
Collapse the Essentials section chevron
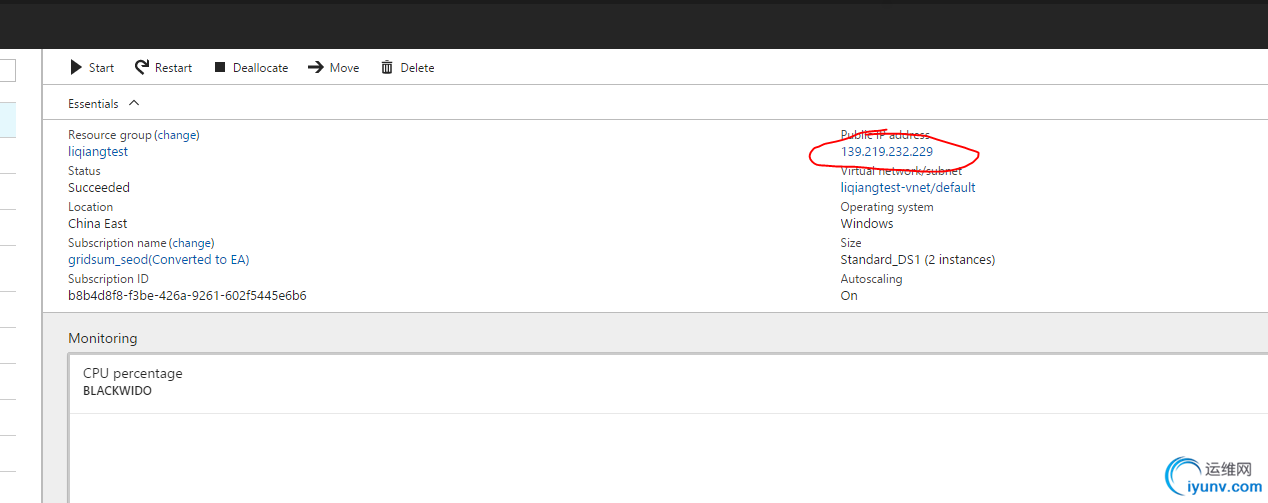[x=134, y=103]
